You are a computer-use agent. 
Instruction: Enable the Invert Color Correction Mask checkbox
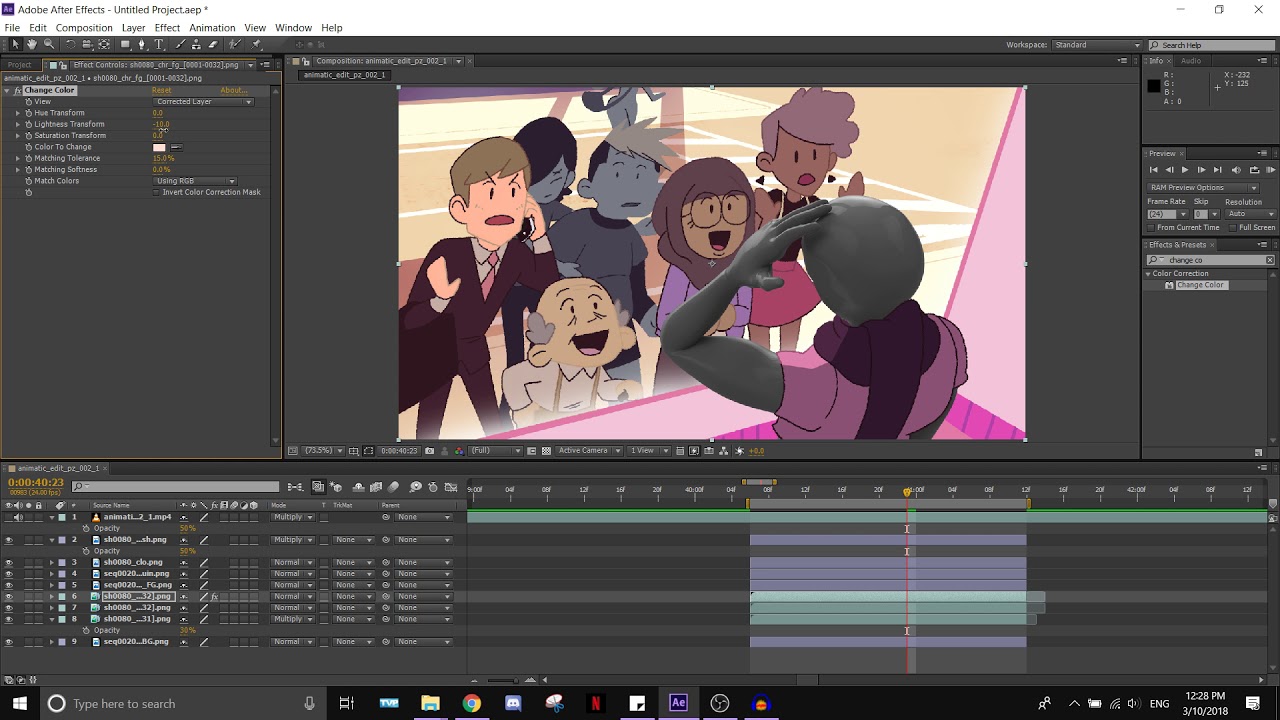(157, 192)
